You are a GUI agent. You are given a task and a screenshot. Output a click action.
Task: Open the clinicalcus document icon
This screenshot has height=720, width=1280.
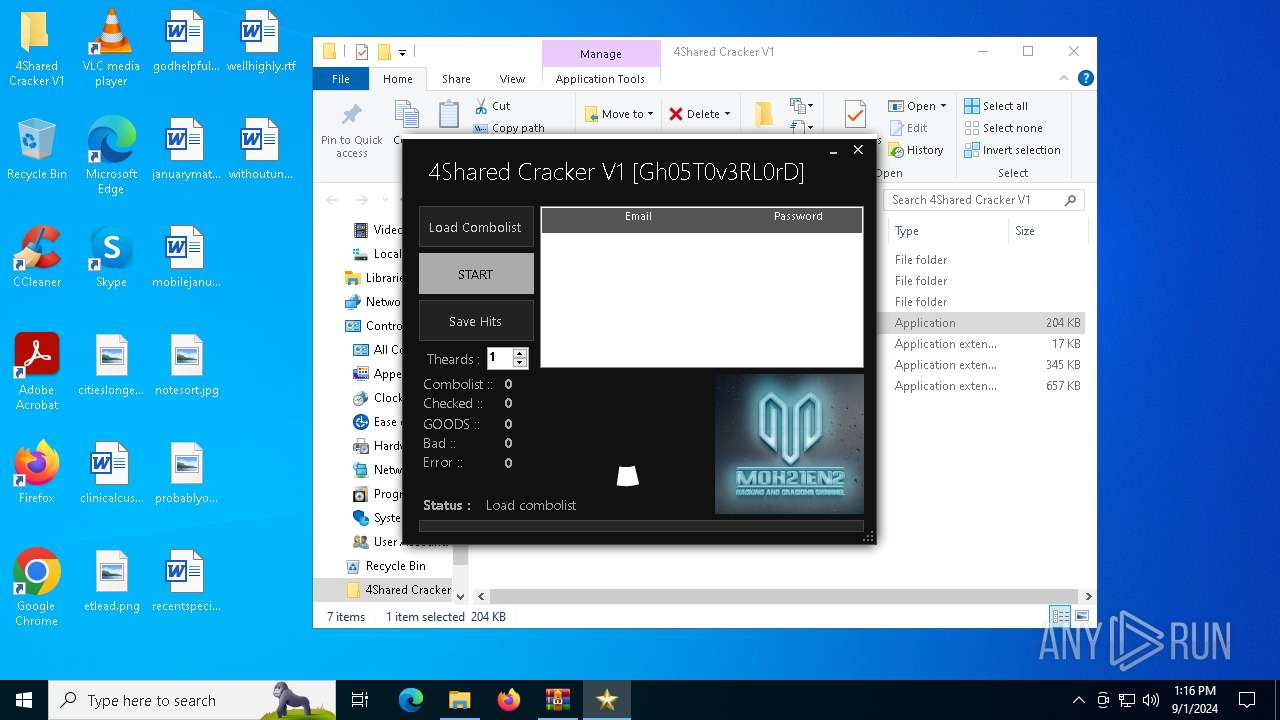pos(111,473)
